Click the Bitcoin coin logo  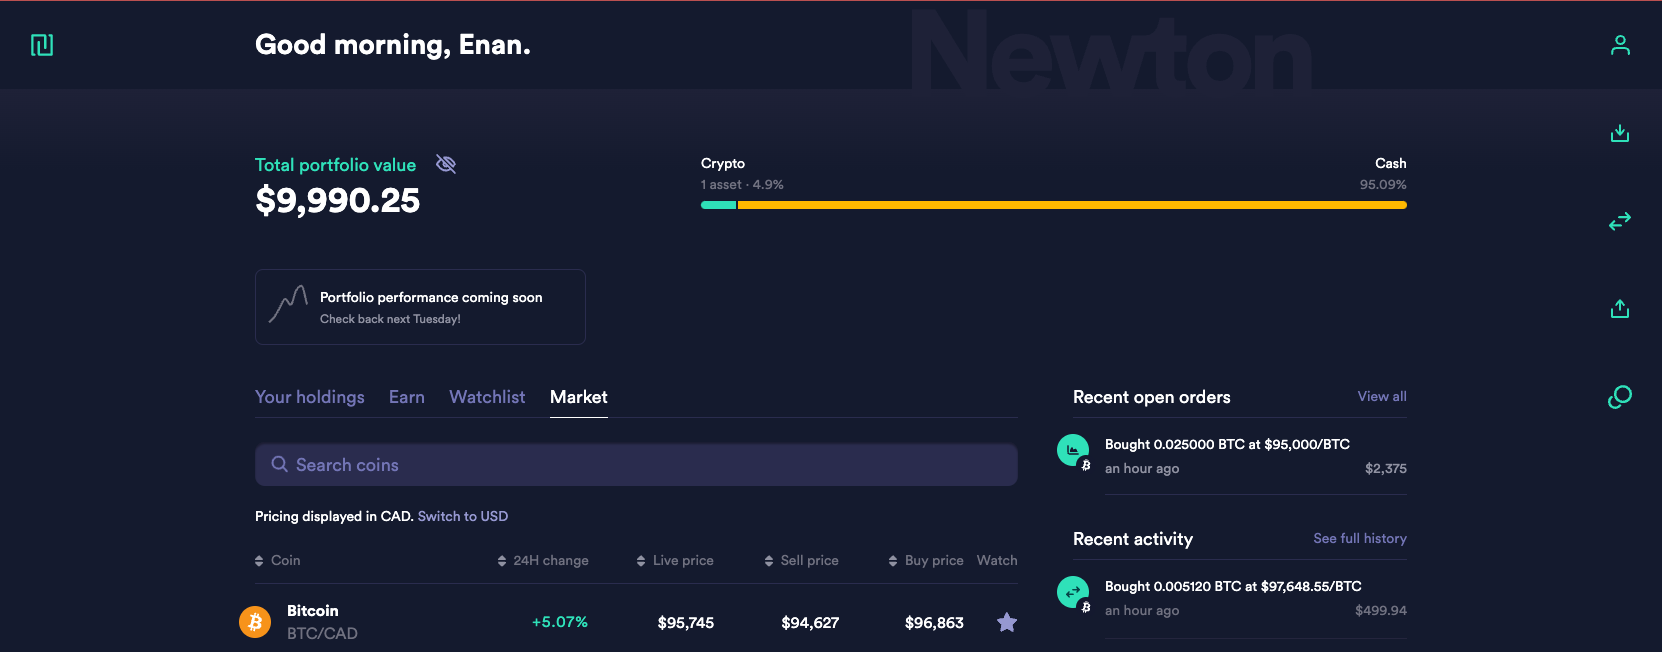[255, 622]
